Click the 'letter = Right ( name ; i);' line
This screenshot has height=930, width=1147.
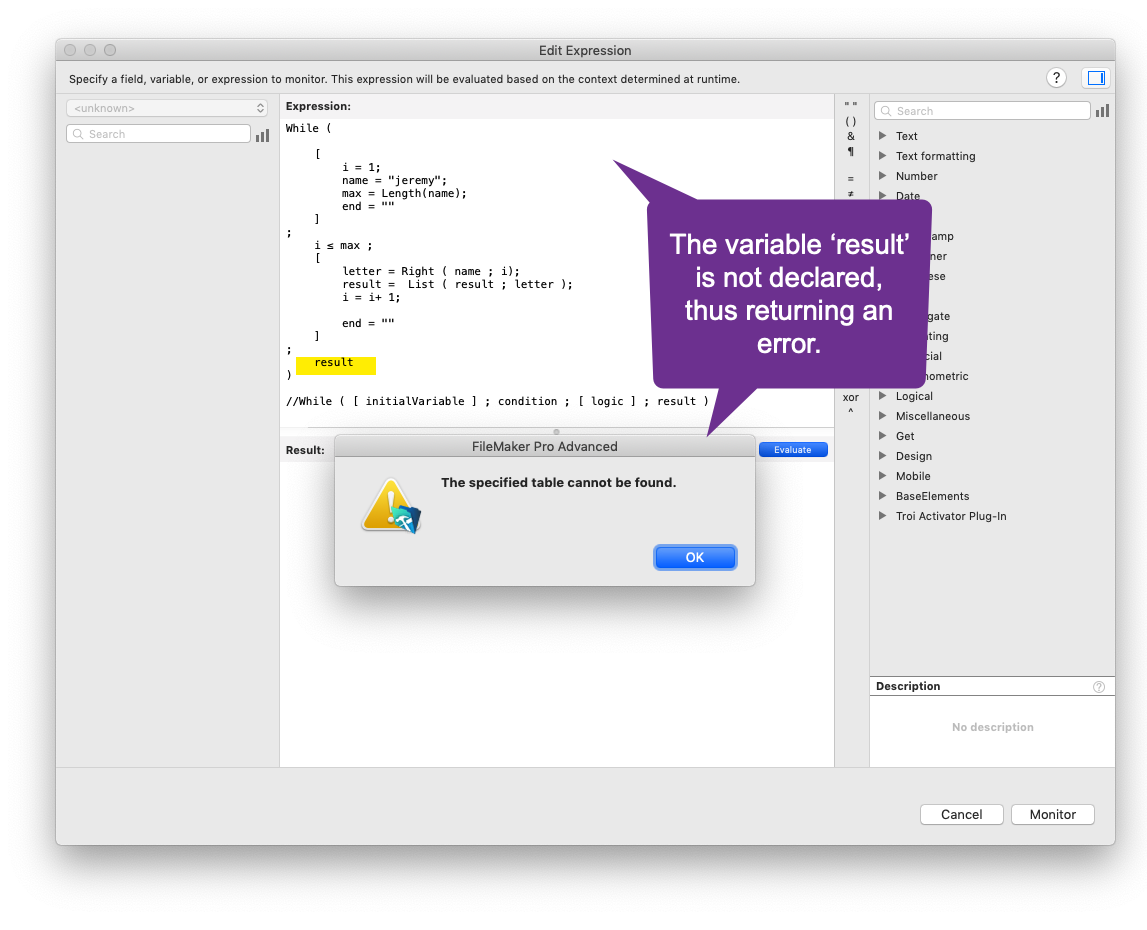point(431,271)
